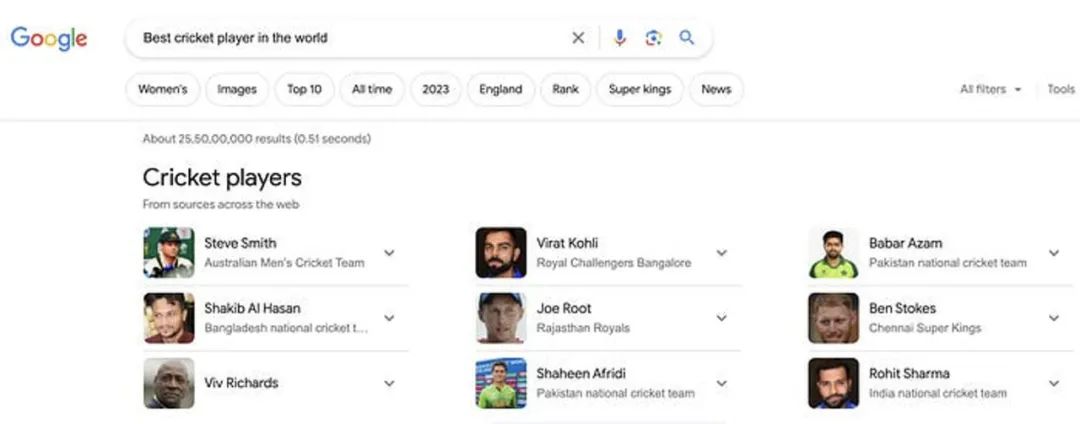Open Google Lens image search
This screenshot has height=424, width=1080.
click(x=653, y=38)
